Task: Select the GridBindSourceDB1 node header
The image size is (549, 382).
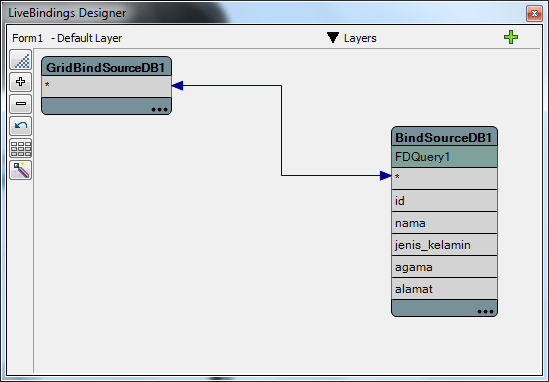Action: (x=106, y=67)
